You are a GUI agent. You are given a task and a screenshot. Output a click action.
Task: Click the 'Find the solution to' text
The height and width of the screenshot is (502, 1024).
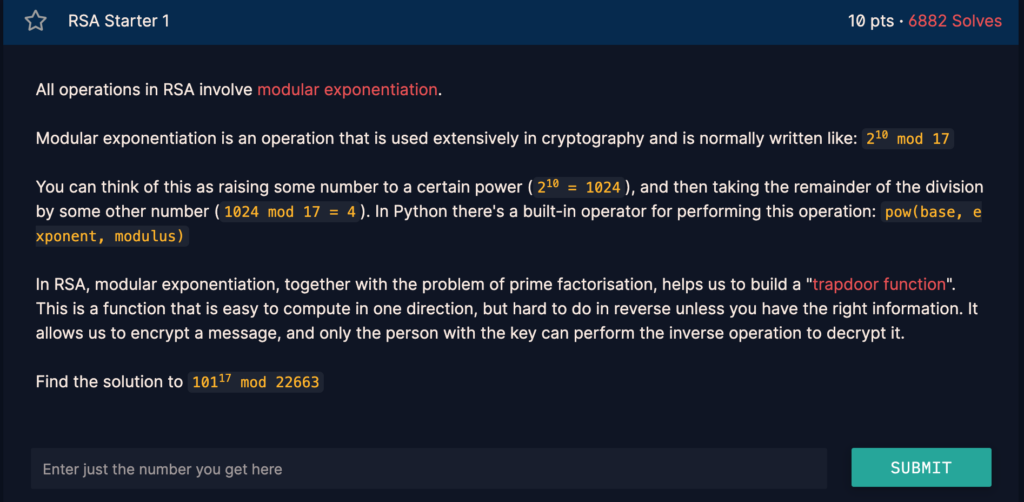110,383
